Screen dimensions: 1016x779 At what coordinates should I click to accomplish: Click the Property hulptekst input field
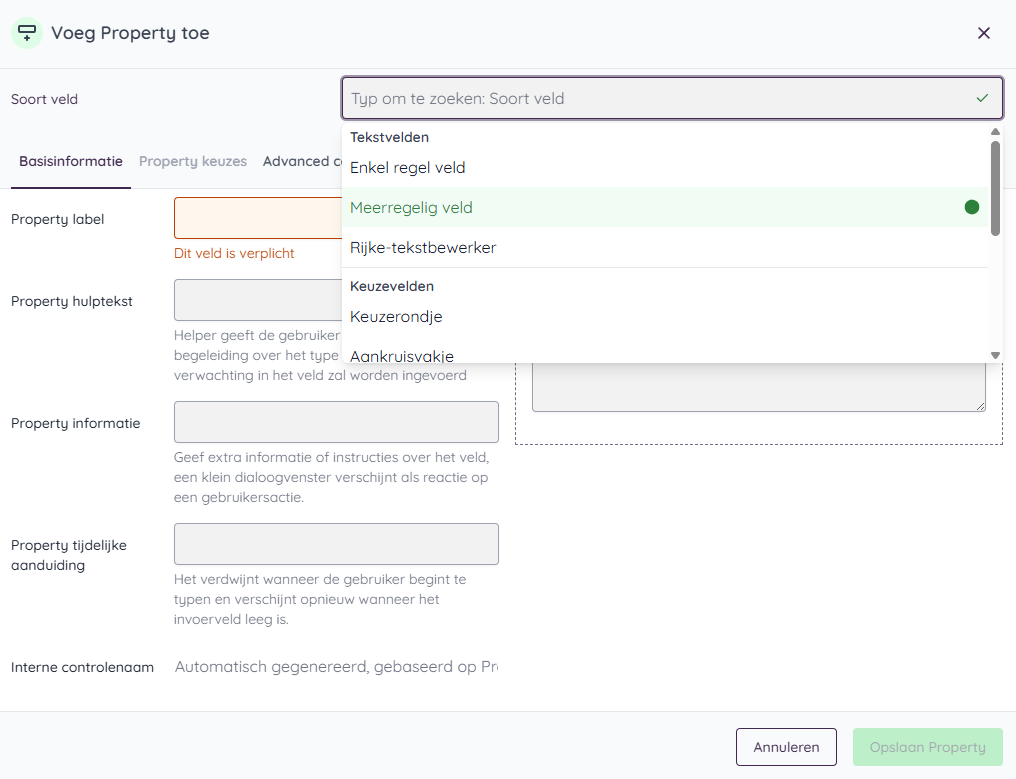257,300
